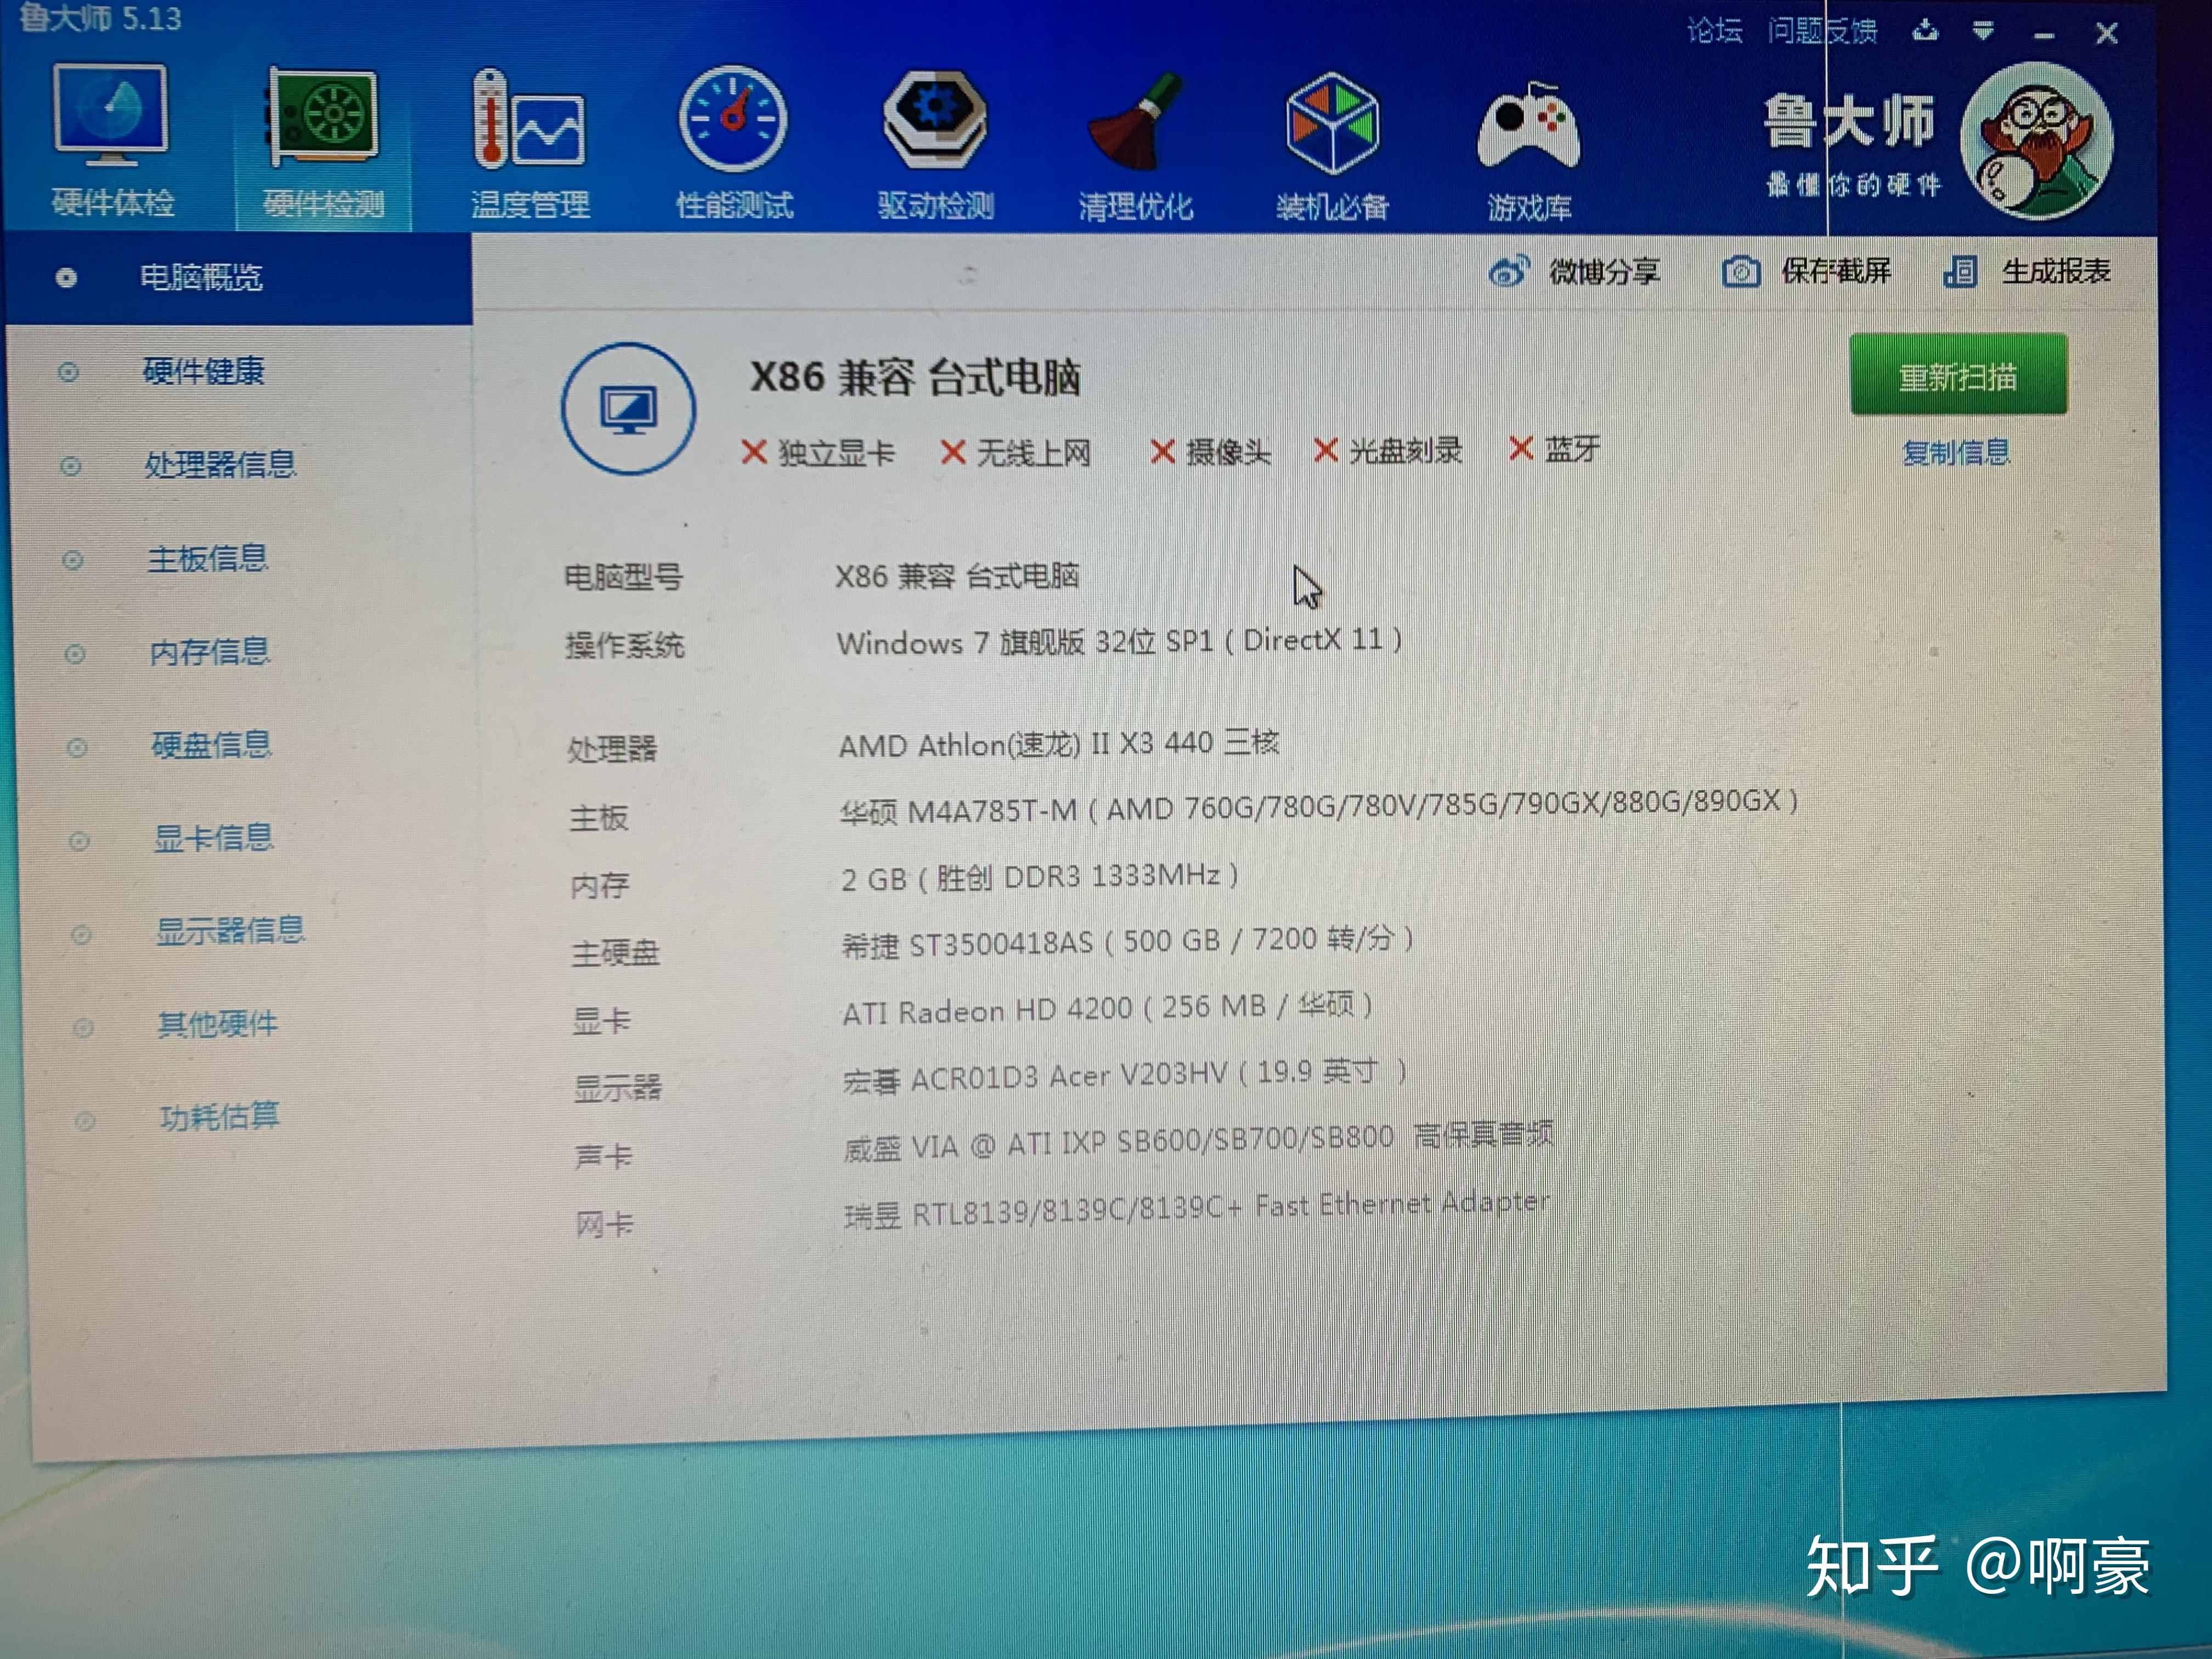
Task: Select 处理器信息 in the sidebar
Action: point(220,465)
